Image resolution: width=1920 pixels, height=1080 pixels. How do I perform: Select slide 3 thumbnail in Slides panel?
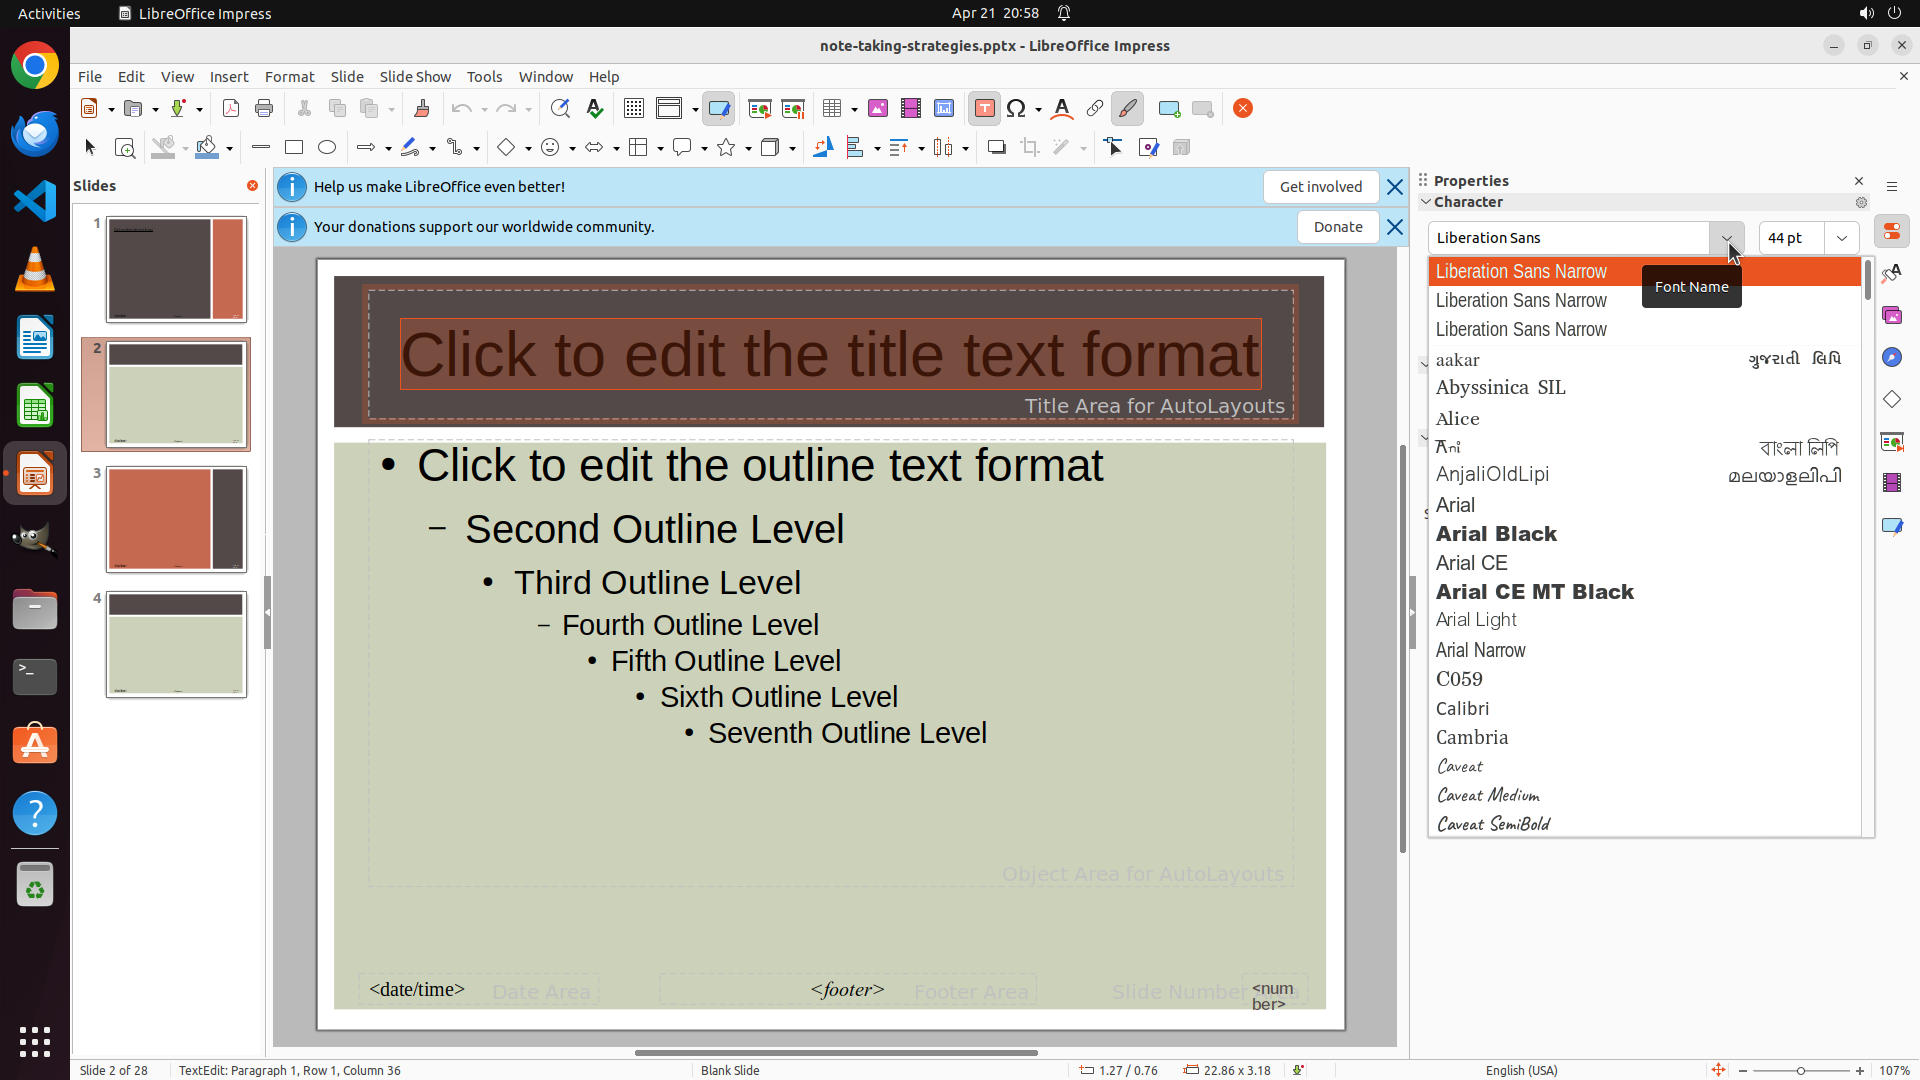(x=176, y=519)
